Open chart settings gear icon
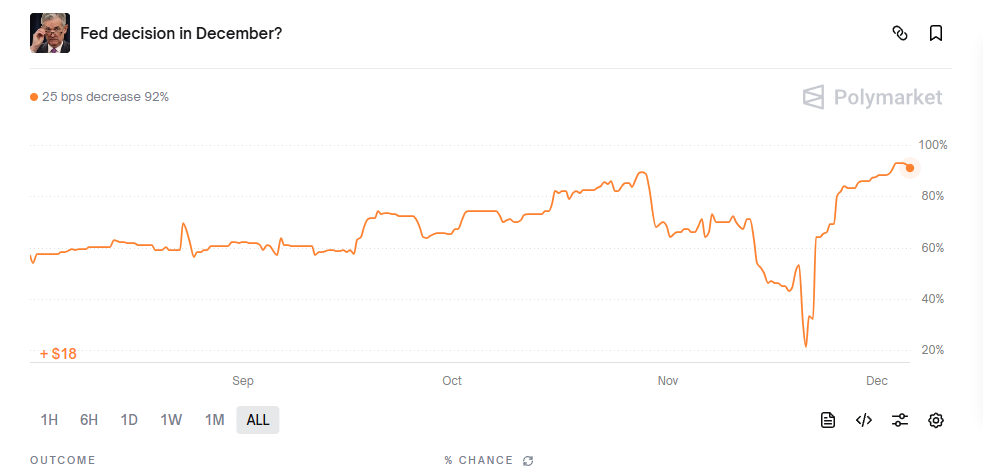Viewport: 983px width, 473px height. (936, 420)
